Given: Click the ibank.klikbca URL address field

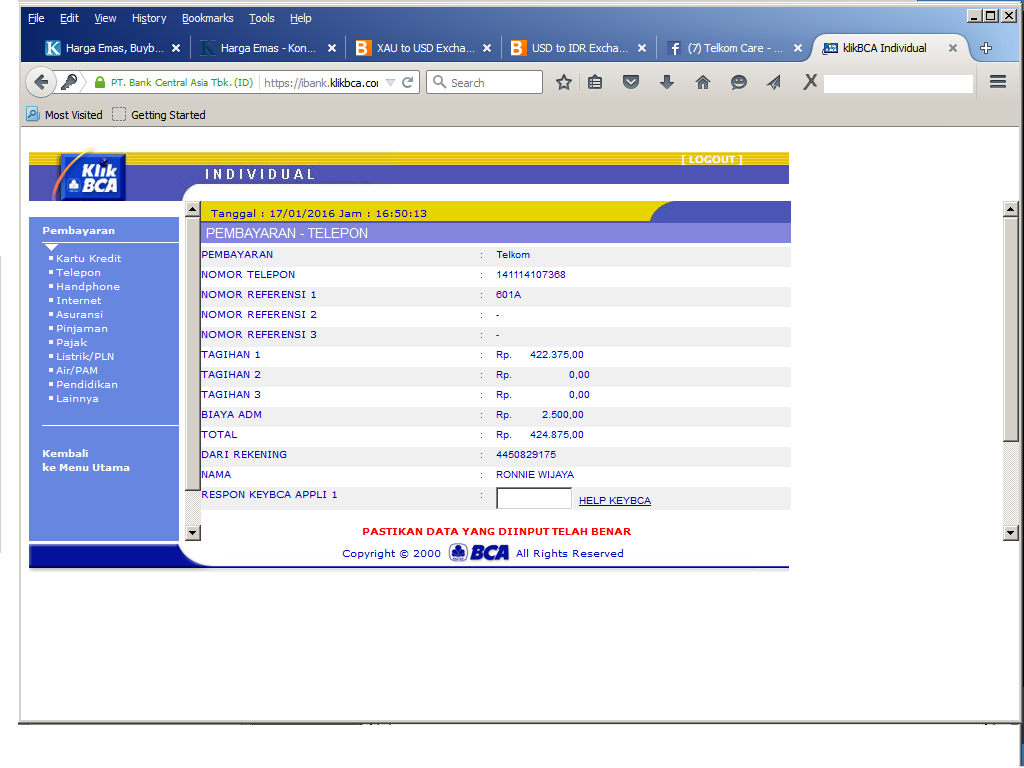Looking at the screenshot, I should tap(321, 82).
